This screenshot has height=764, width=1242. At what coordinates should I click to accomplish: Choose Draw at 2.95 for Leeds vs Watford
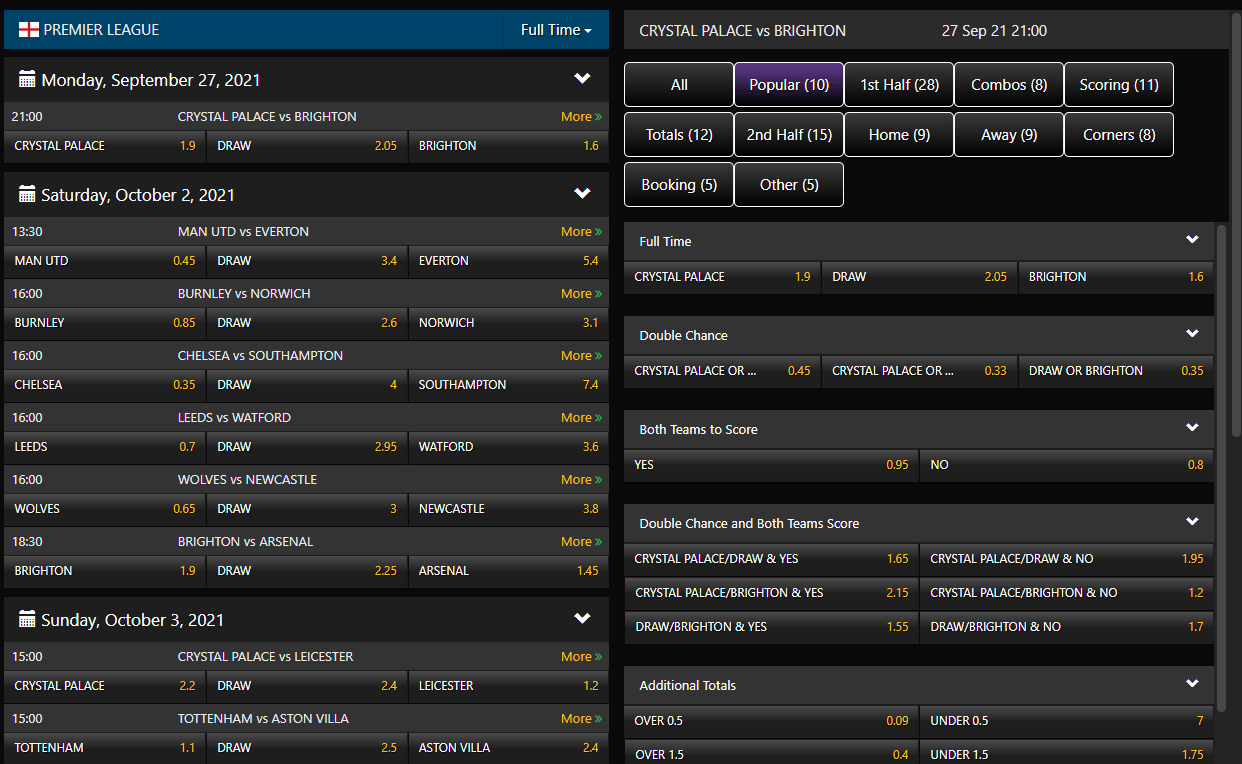coord(307,447)
